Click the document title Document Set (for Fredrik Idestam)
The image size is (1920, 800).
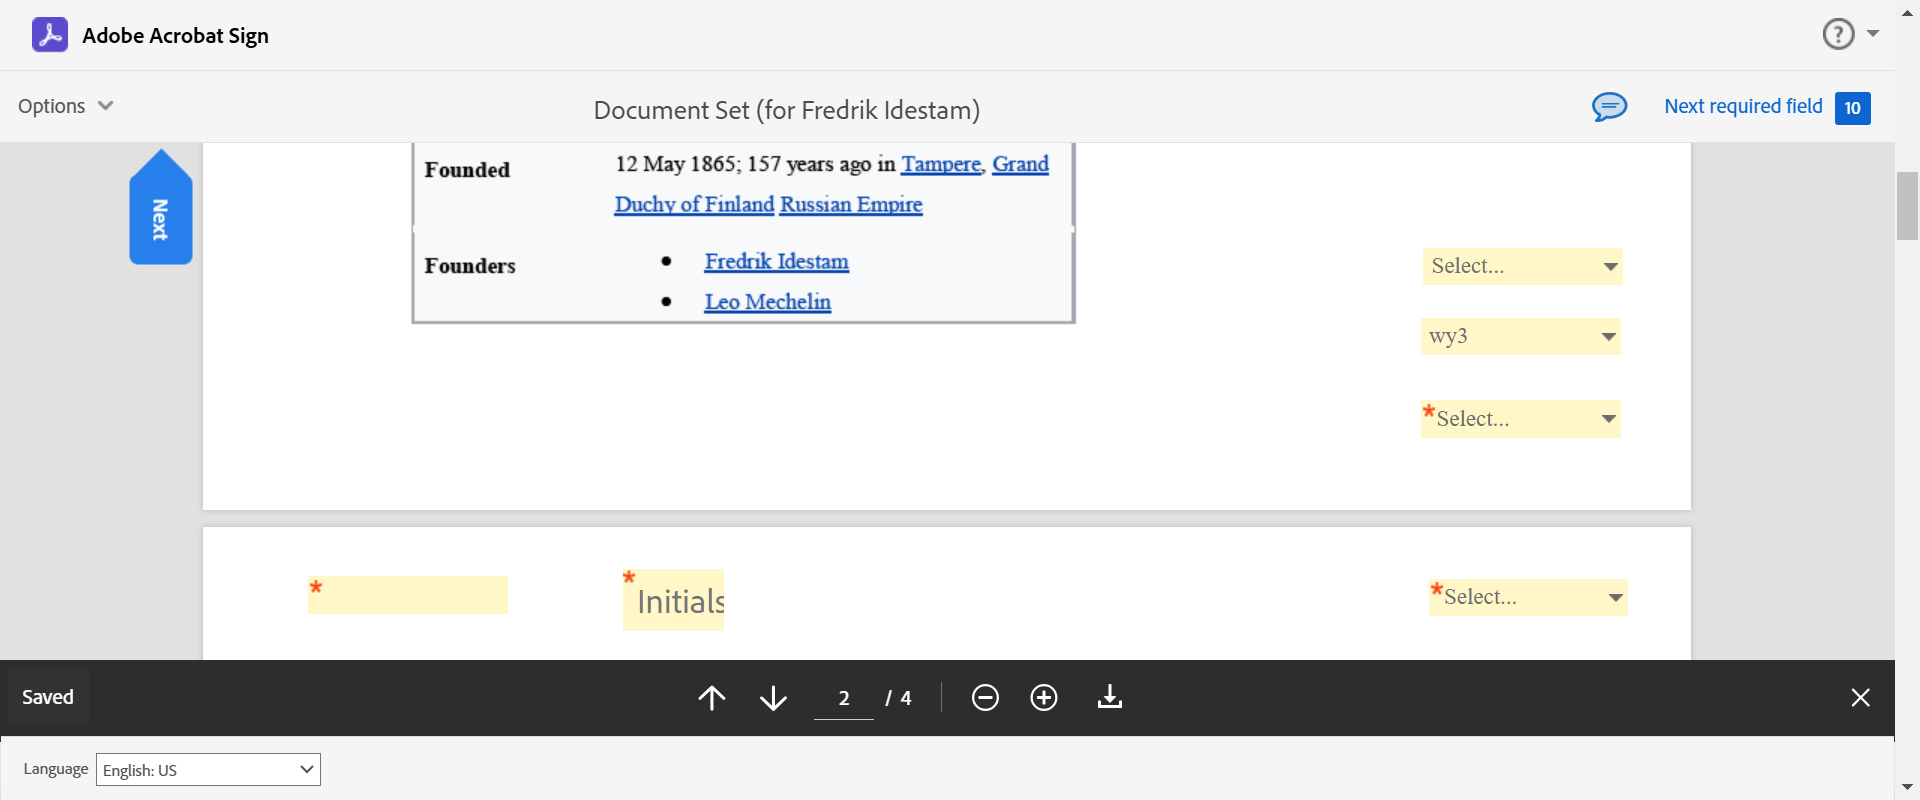click(786, 110)
